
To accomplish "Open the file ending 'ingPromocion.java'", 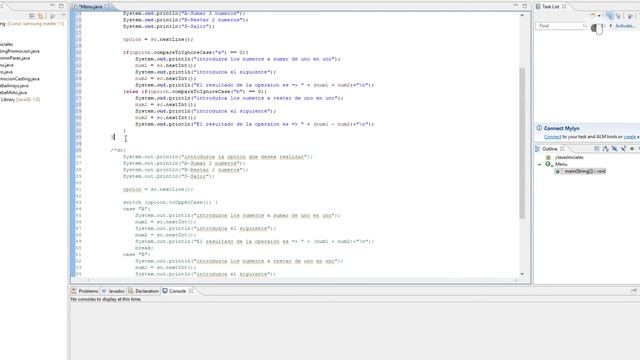I will tap(20, 51).
